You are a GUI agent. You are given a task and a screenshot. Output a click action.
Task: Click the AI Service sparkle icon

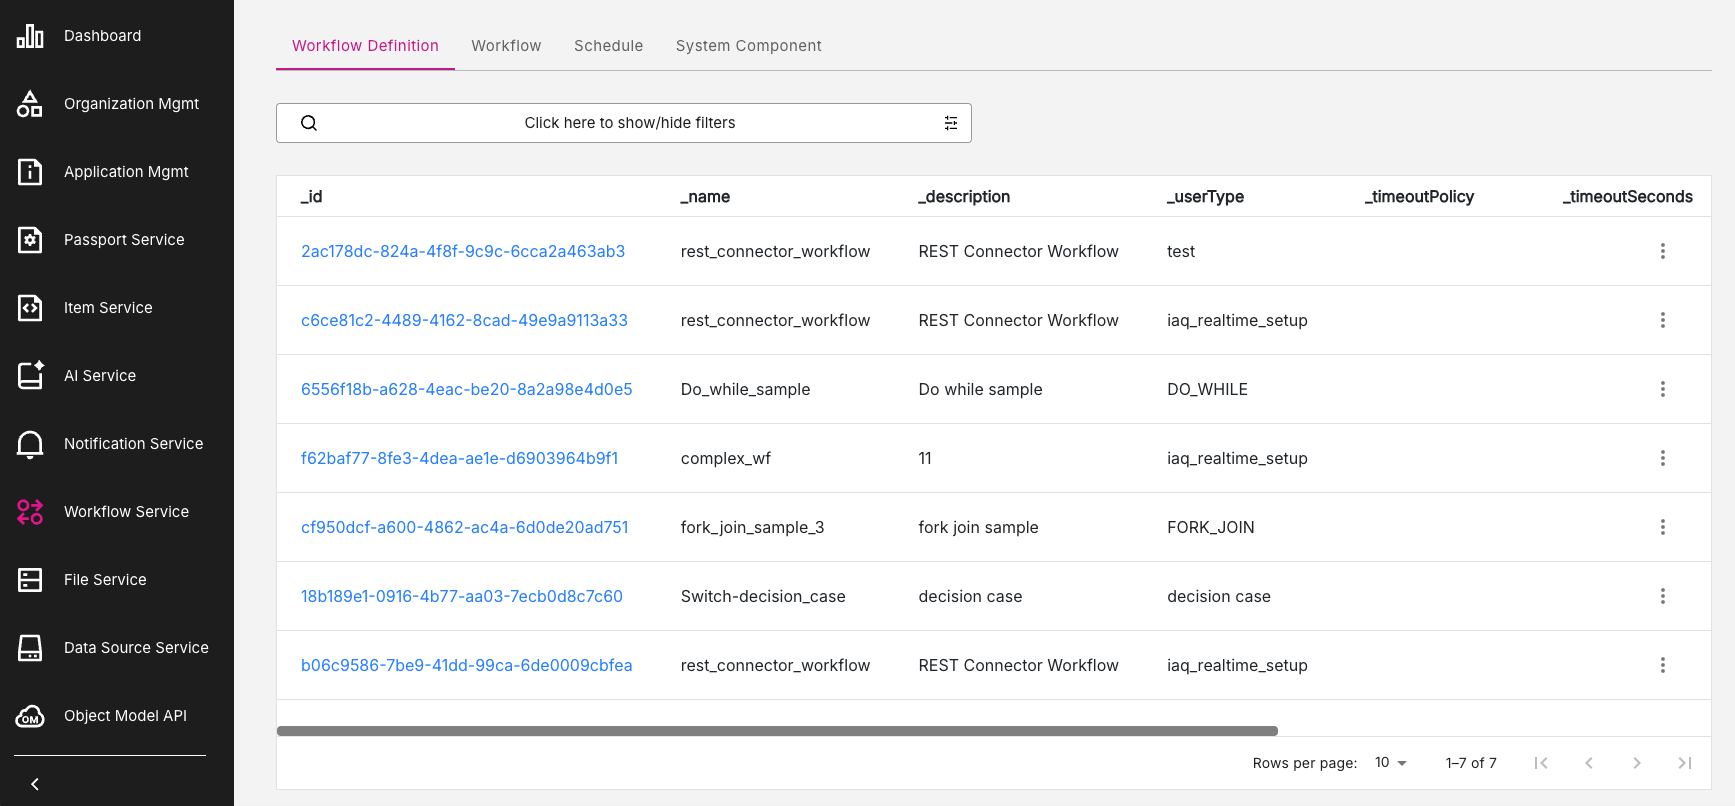30,376
